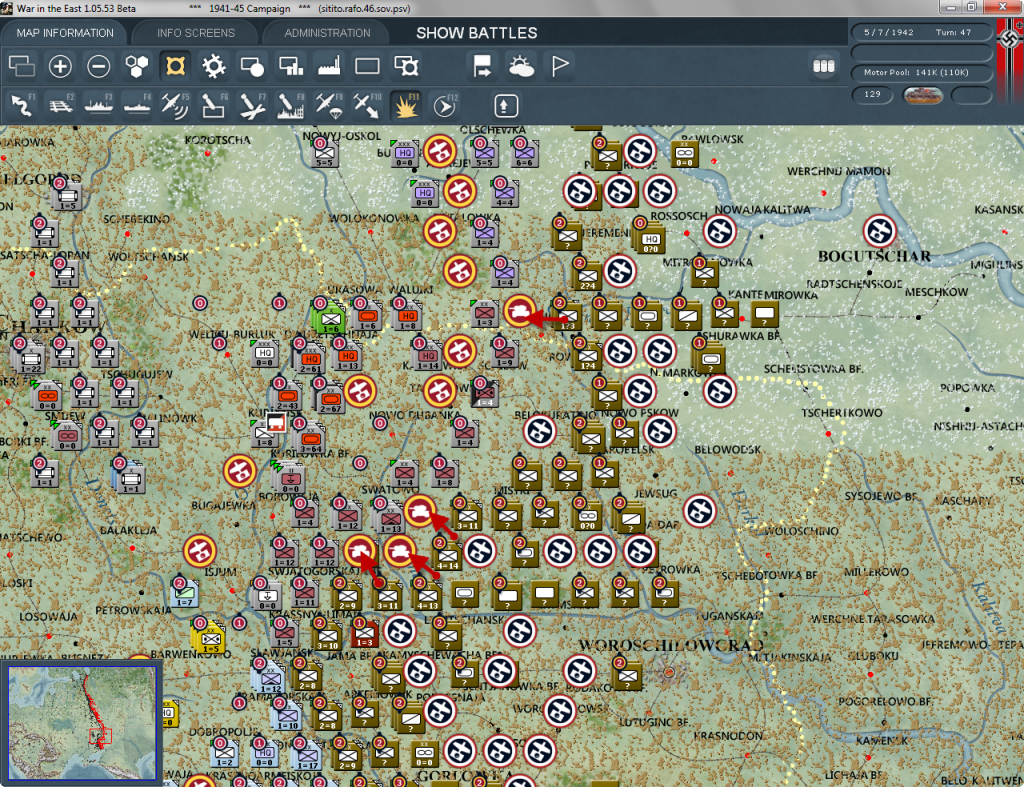Image resolution: width=1024 pixels, height=787 pixels.
Task: Select the F4 ship mode icon
Action: pyautogui.click(x=137, y=105)
